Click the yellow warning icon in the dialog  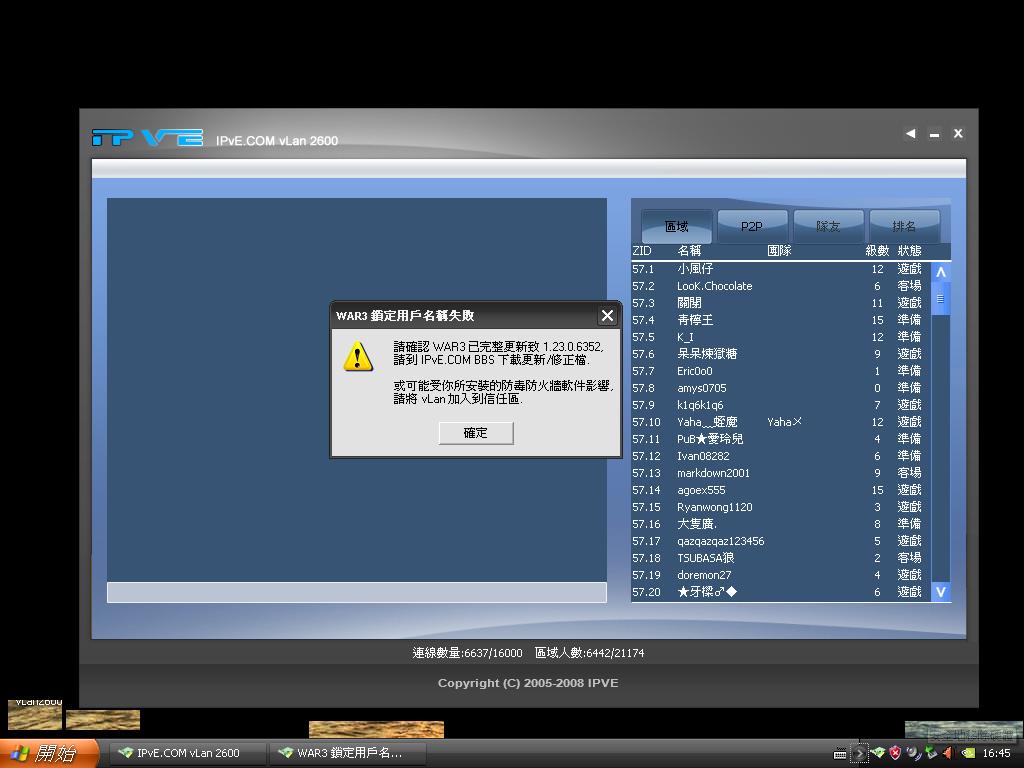(358, 357)
